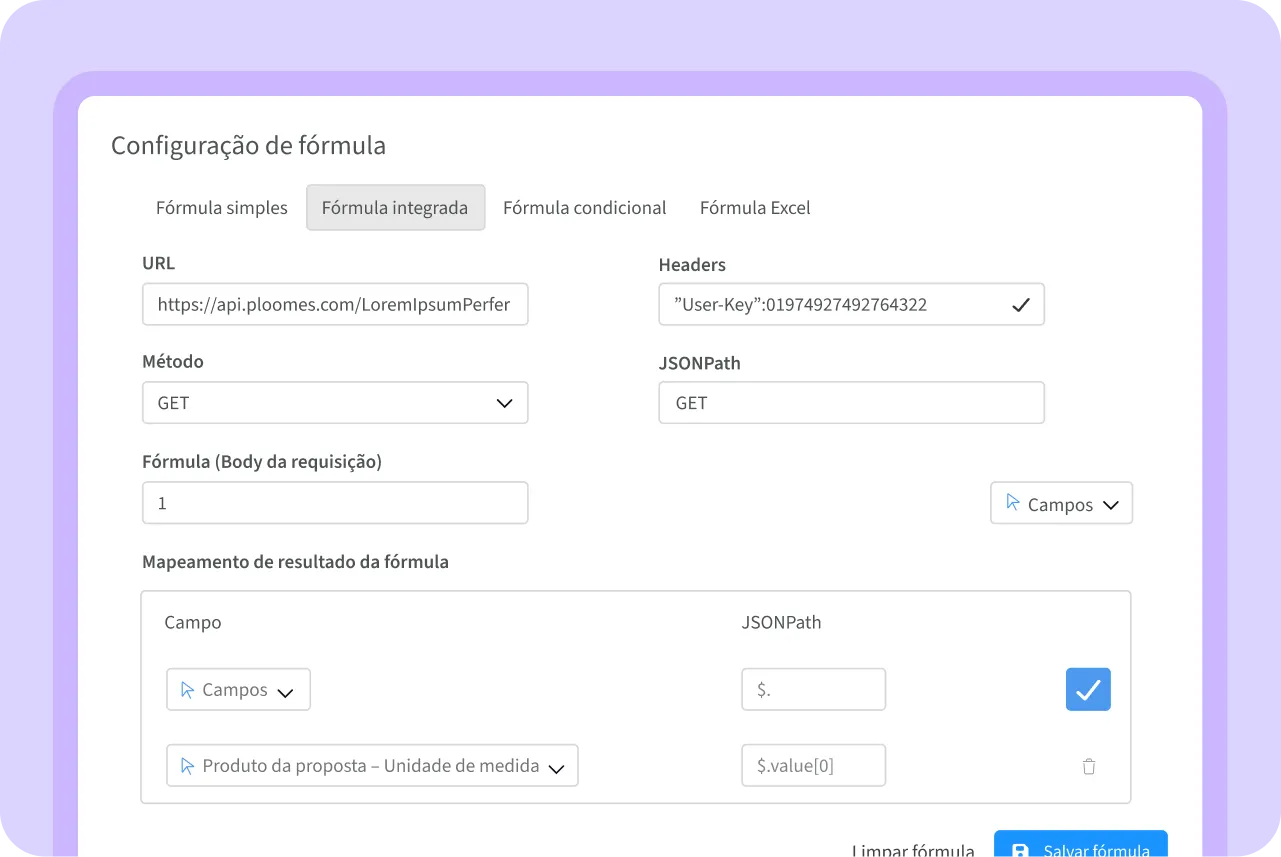The width and height of the screenshot is (1281, 857).
Task: Focus the Fórmula body input with 1
Action: click(x=335, y=503)
